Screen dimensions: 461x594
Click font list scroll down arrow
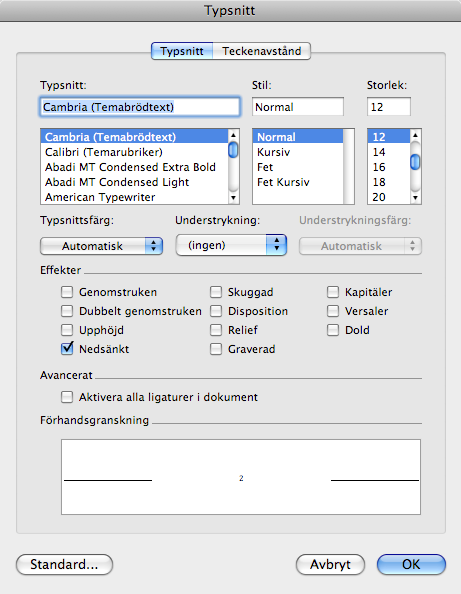(x=233, y=198)
